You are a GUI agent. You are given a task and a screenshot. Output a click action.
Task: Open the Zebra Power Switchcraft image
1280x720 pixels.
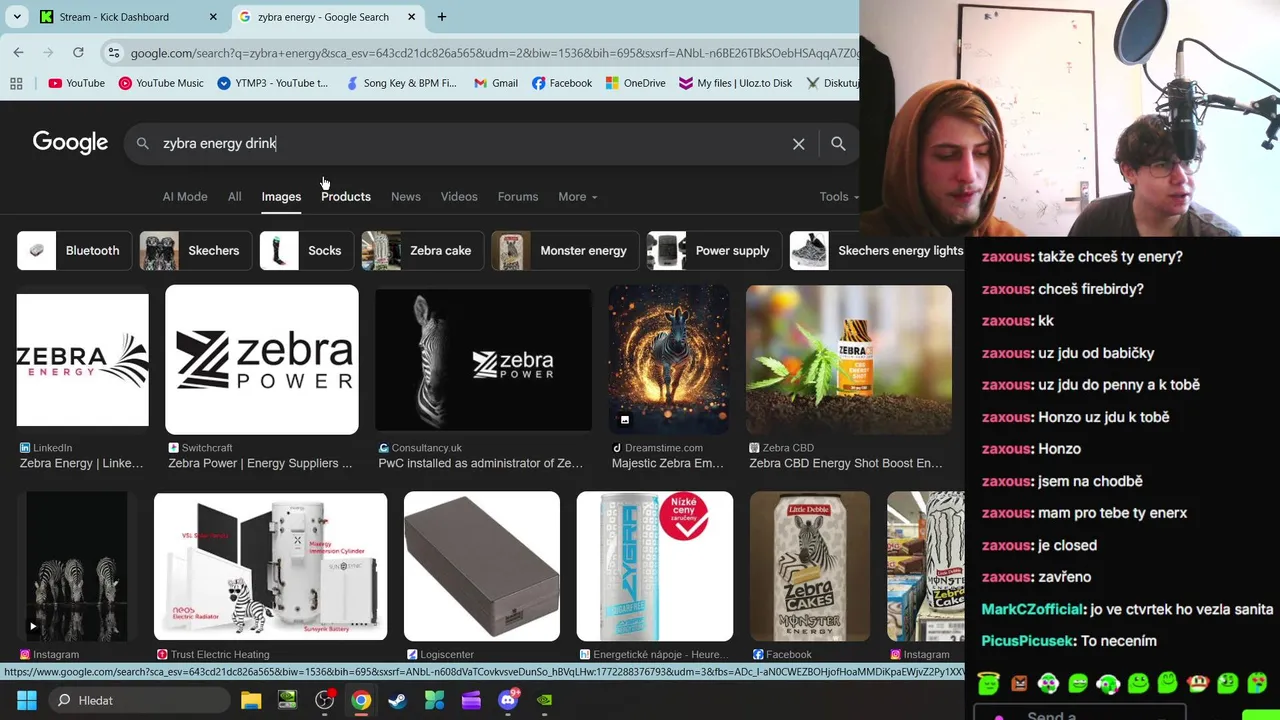pos(261,360)
